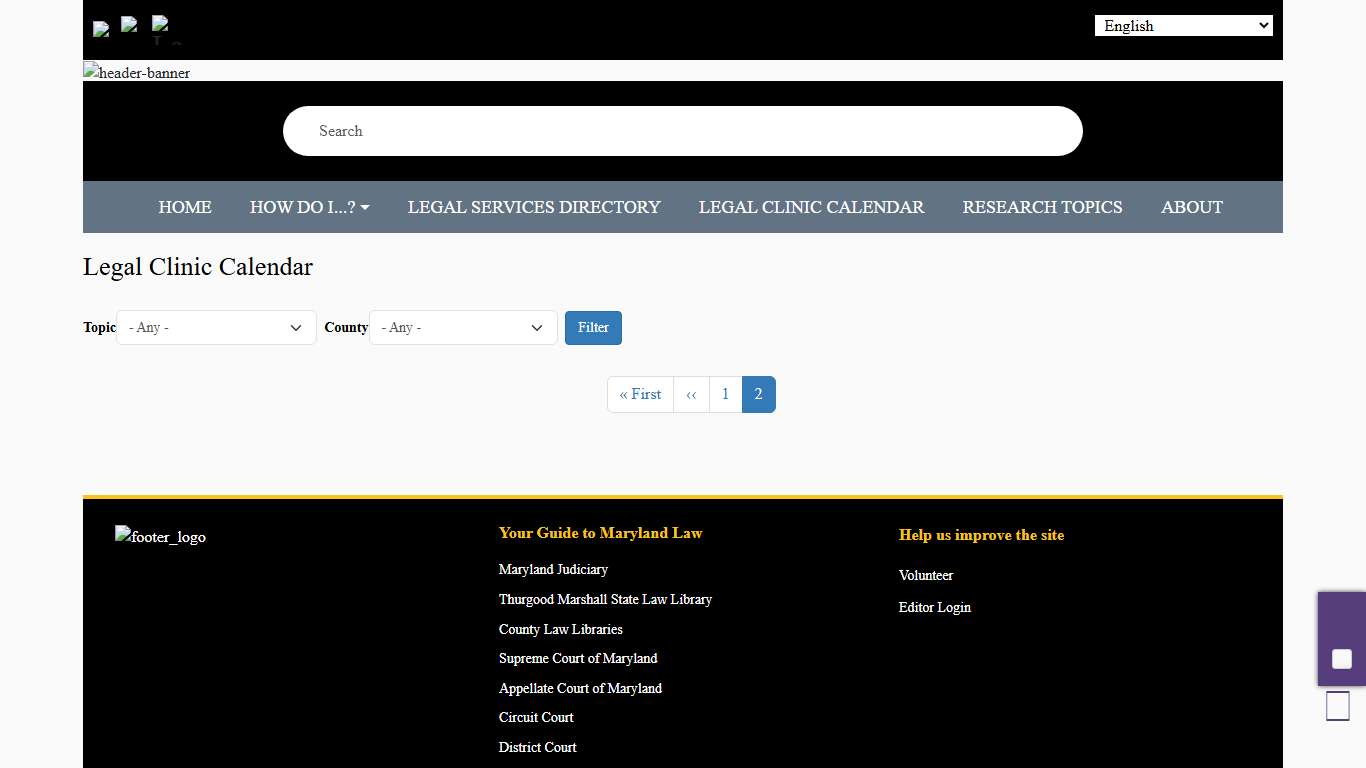Open the Maryland Judiciary footer link
Image resolution: width=1366 pixels, height=768 pixels.
[553, 569]
